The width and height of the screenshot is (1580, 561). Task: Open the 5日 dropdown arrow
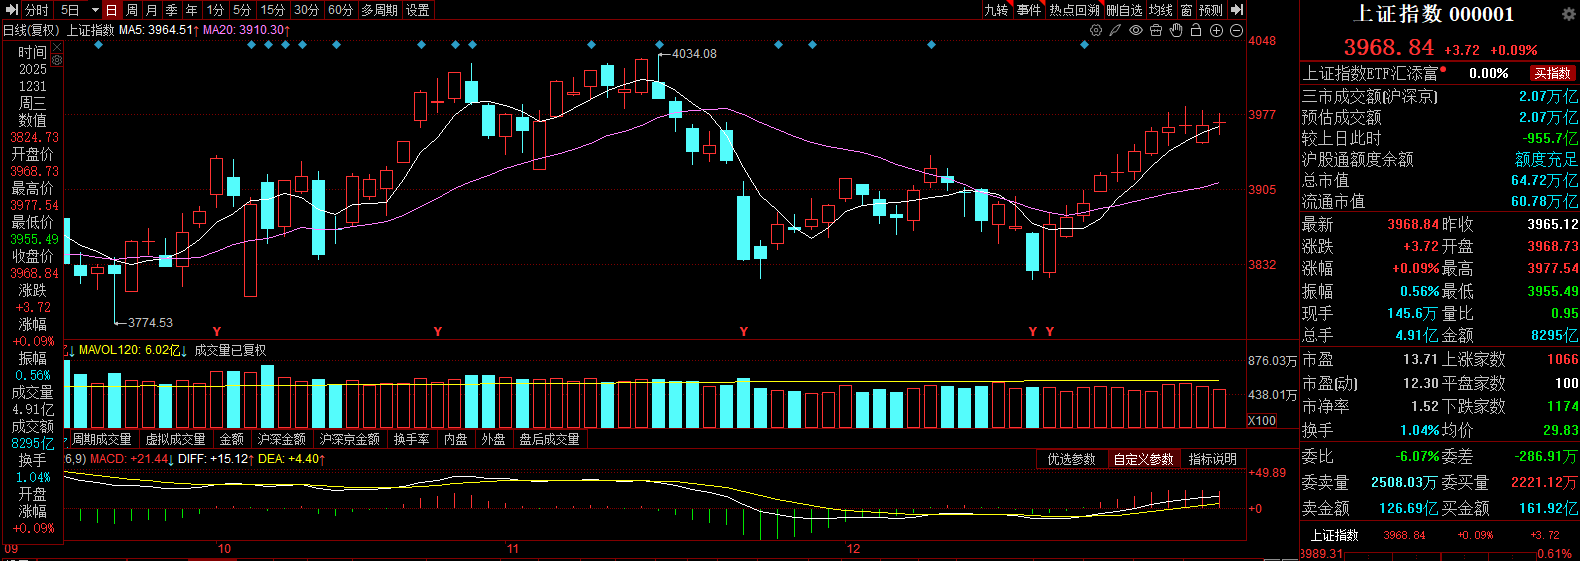(x=95, y=10)
